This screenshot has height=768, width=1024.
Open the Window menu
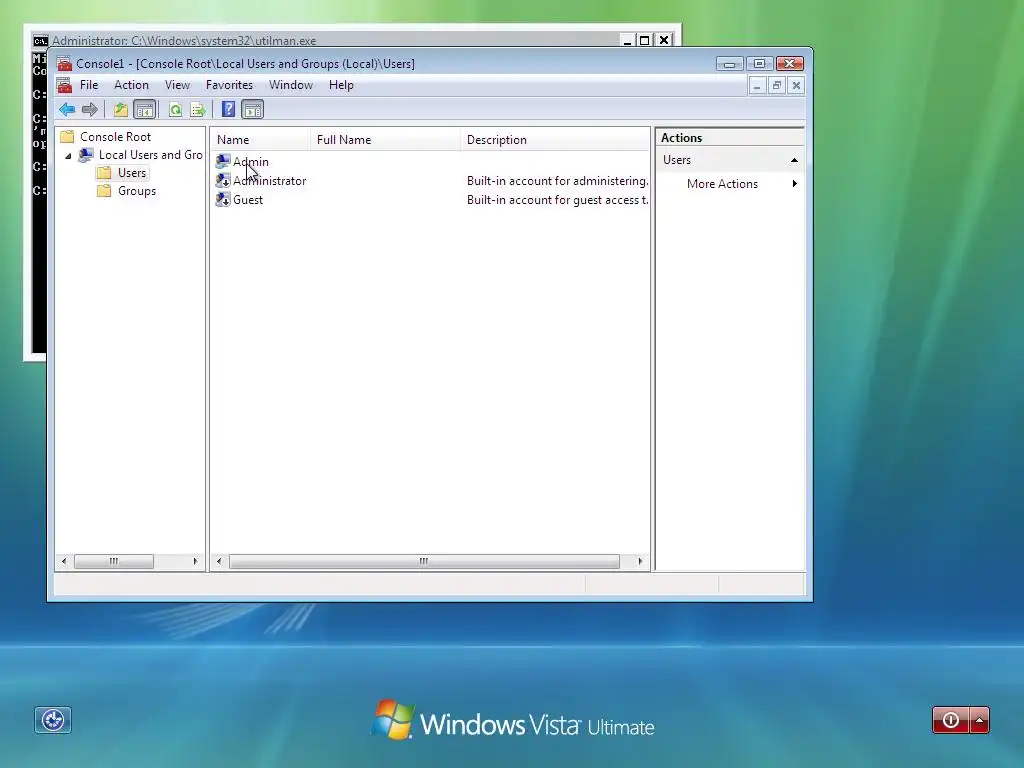click(x=291, y=85)
